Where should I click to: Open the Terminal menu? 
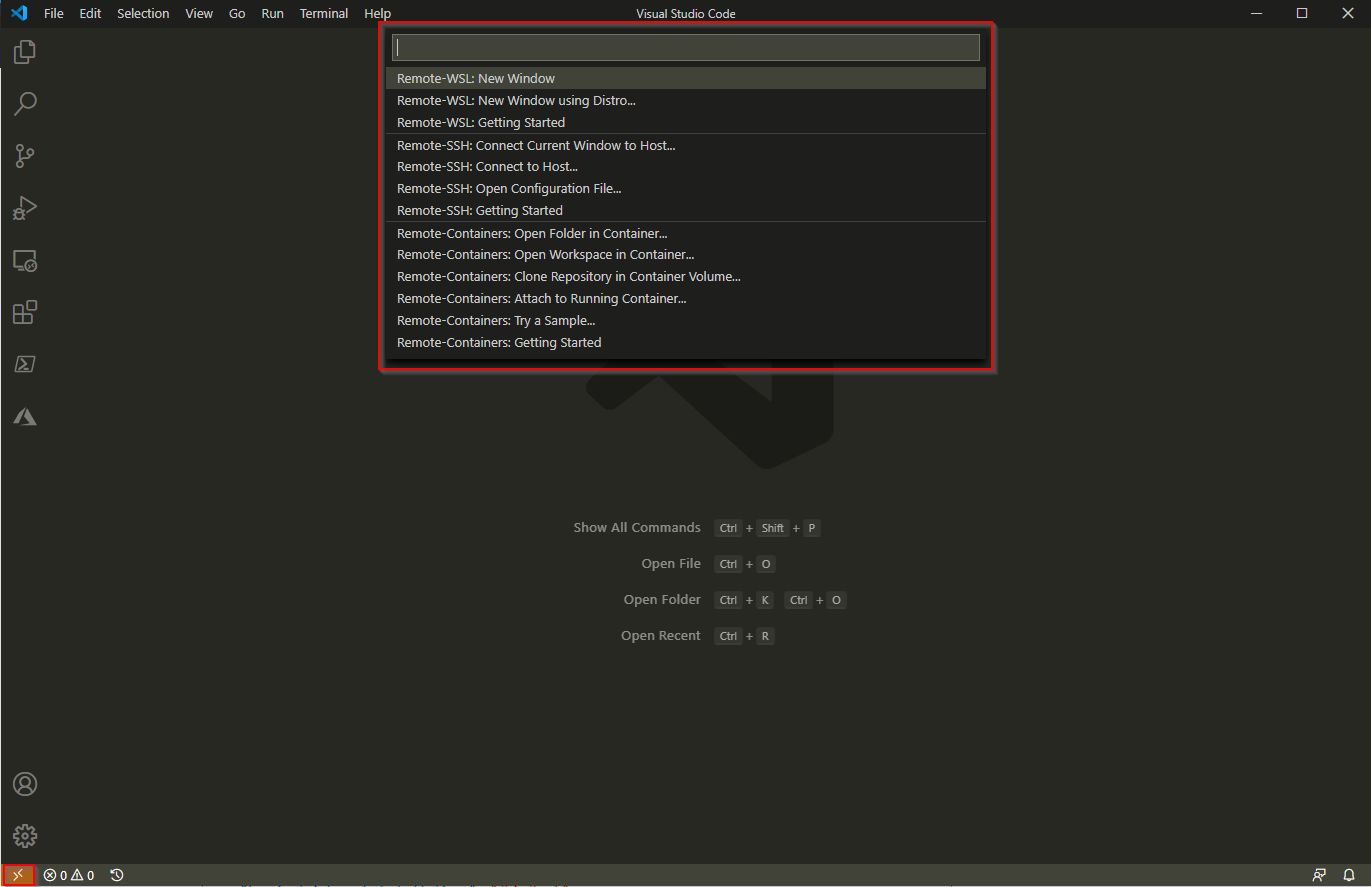[x=324, y=13]
